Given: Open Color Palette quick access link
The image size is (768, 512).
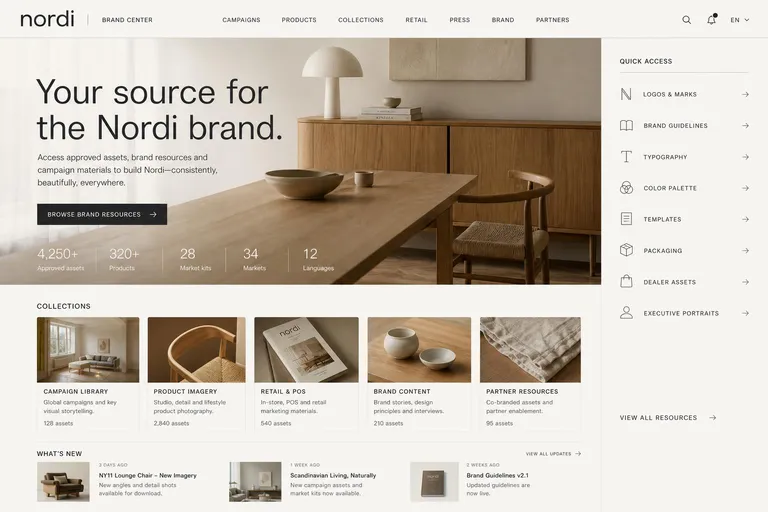Looking at the screenshot, I should pos(684,188).
